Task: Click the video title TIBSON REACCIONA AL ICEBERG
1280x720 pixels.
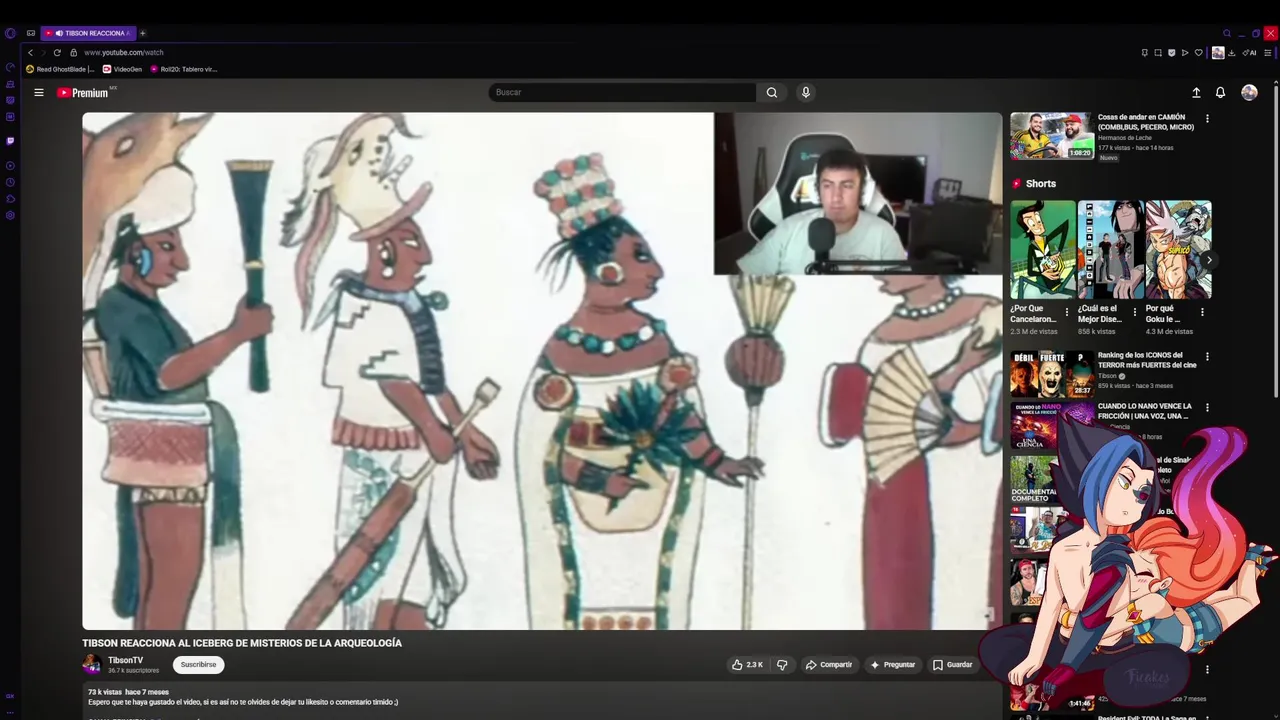Action: (x=242, y=643)
